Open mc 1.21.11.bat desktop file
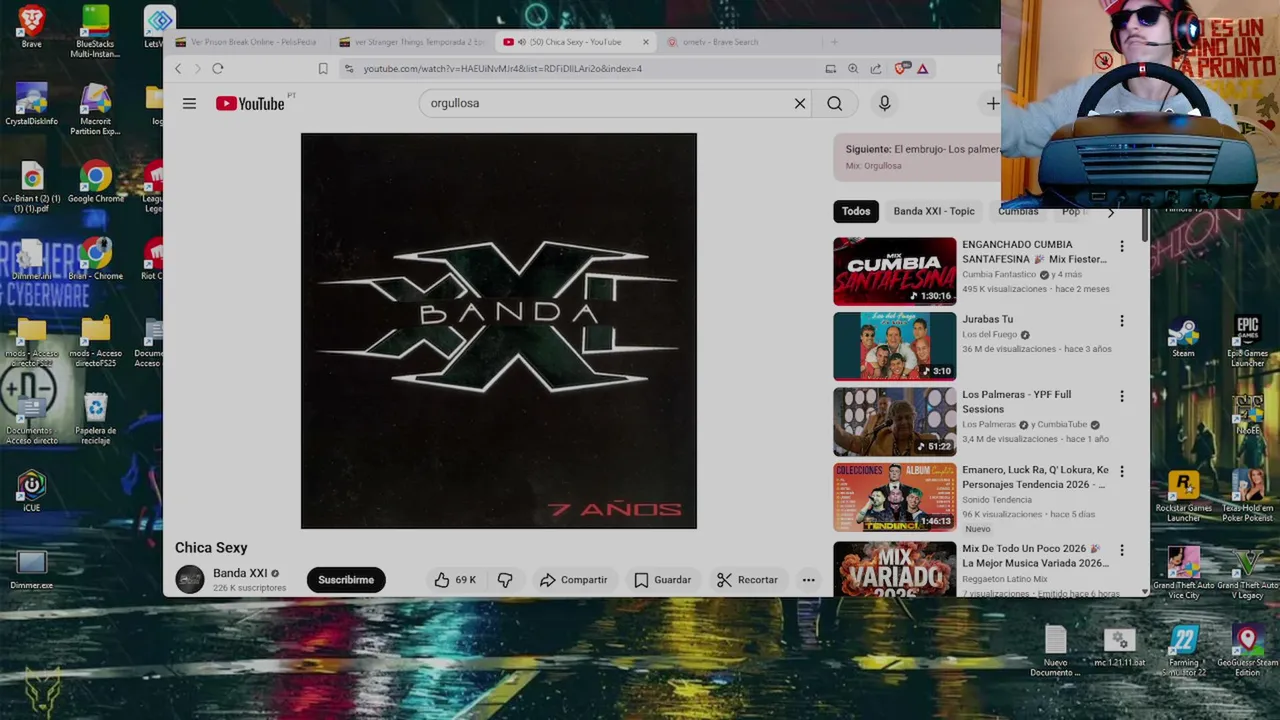 click(1119, 646)
